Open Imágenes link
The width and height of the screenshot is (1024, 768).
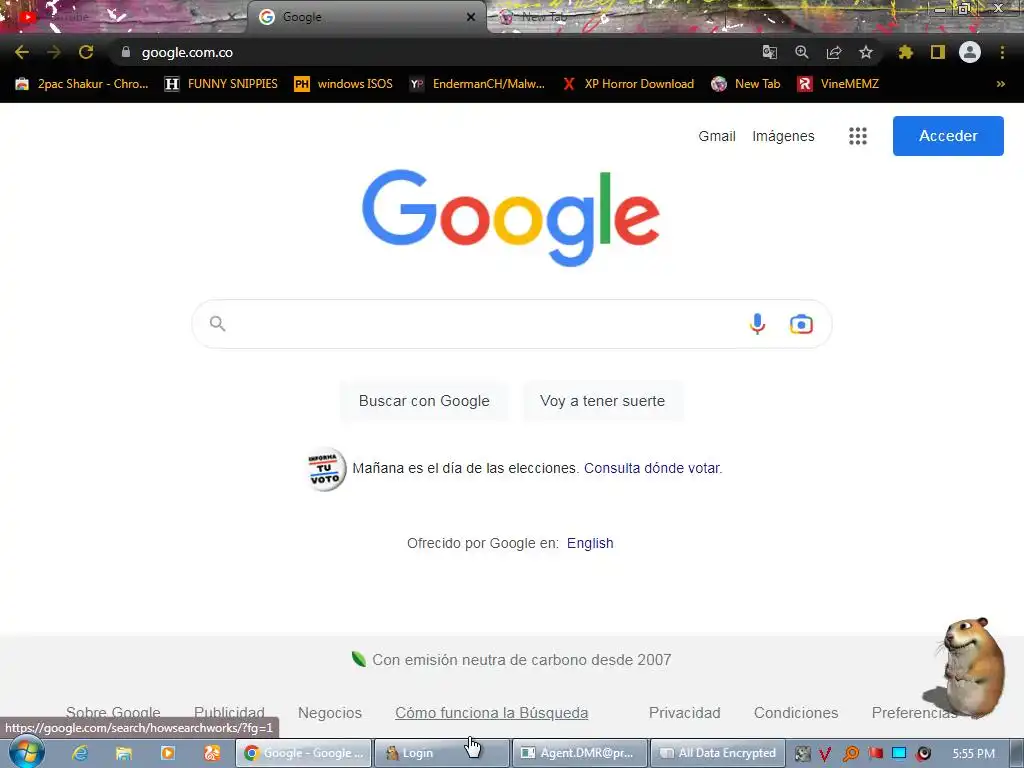point(783,136)
